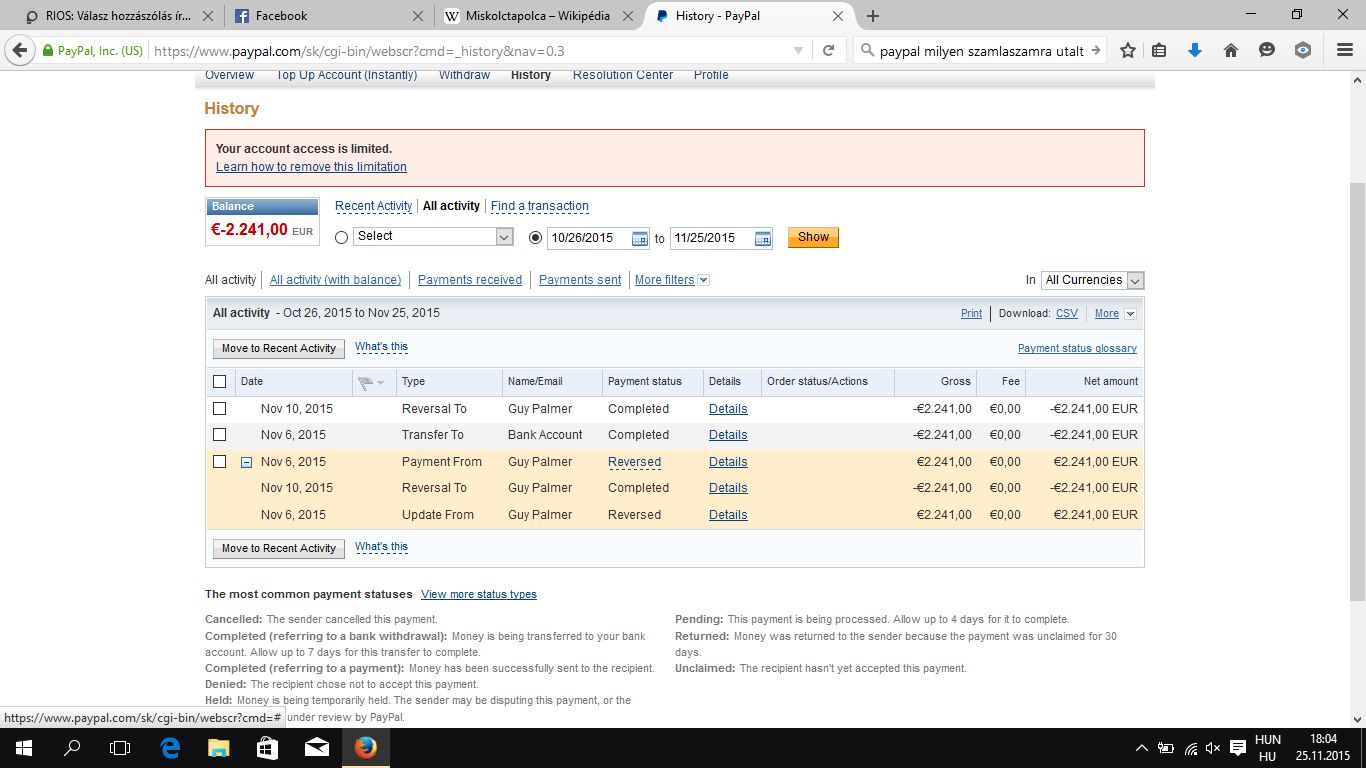1366x768 pixels.
Task: Click the Firefox search box
Action: click(980, 50)
